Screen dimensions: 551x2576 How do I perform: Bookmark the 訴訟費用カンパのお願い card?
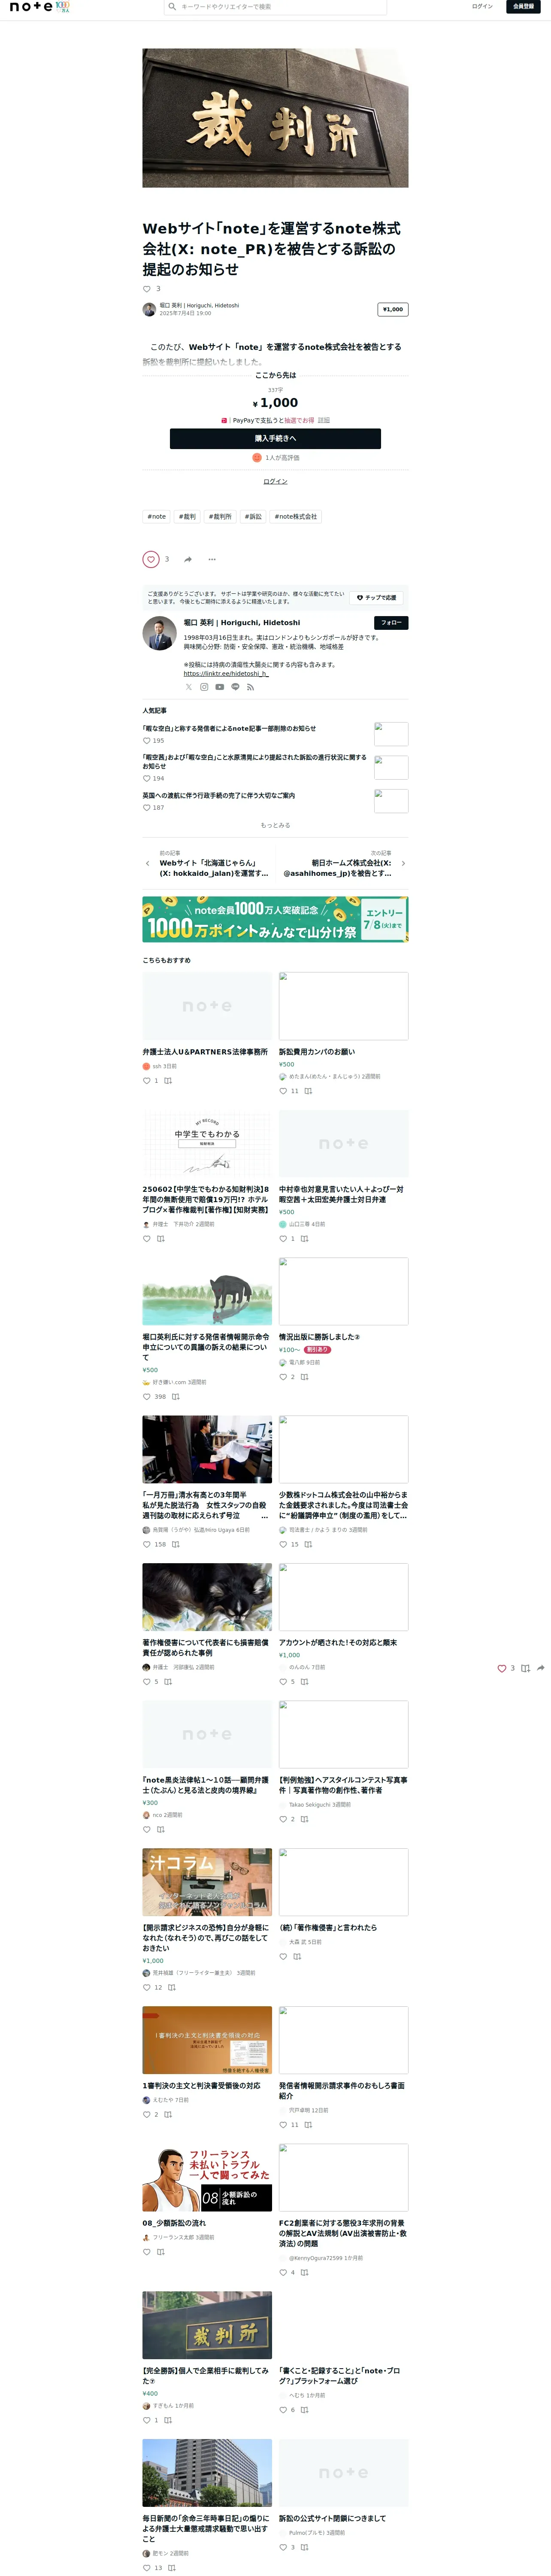coord(308,1091)
